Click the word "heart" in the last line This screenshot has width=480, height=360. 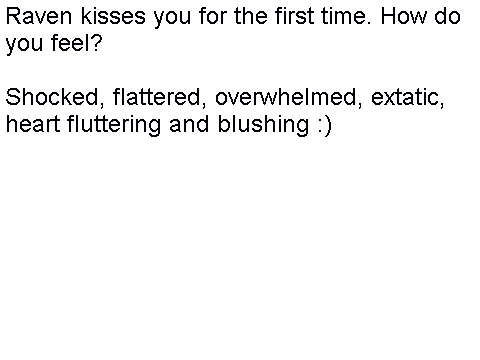point(33,124)
